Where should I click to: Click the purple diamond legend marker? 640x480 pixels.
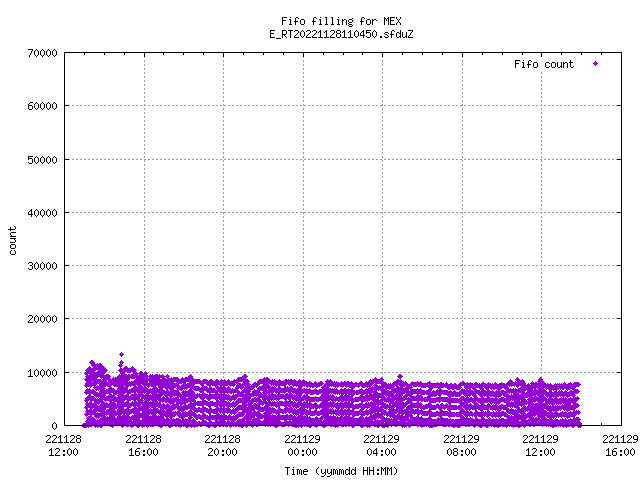(x=596, y=64)
